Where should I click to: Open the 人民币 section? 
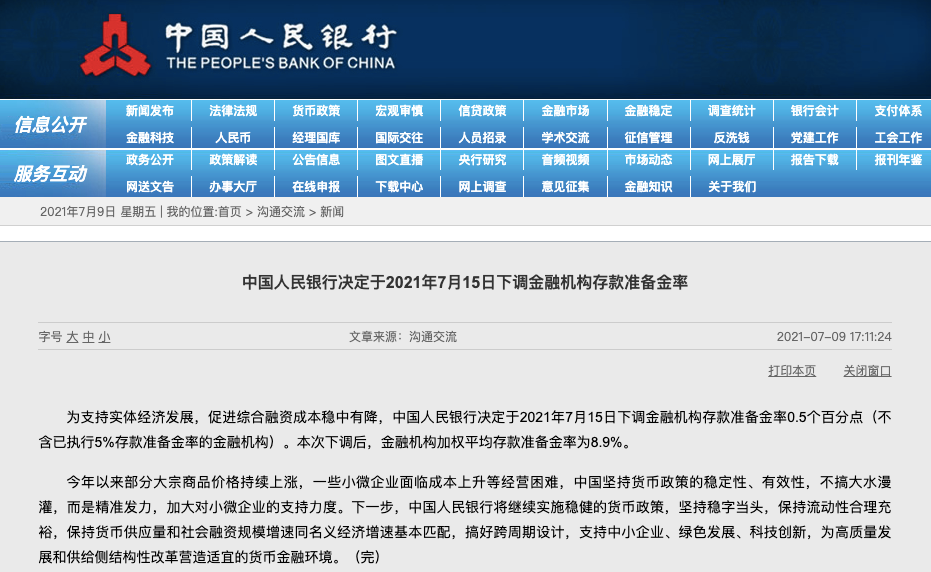tap(233, 138)
